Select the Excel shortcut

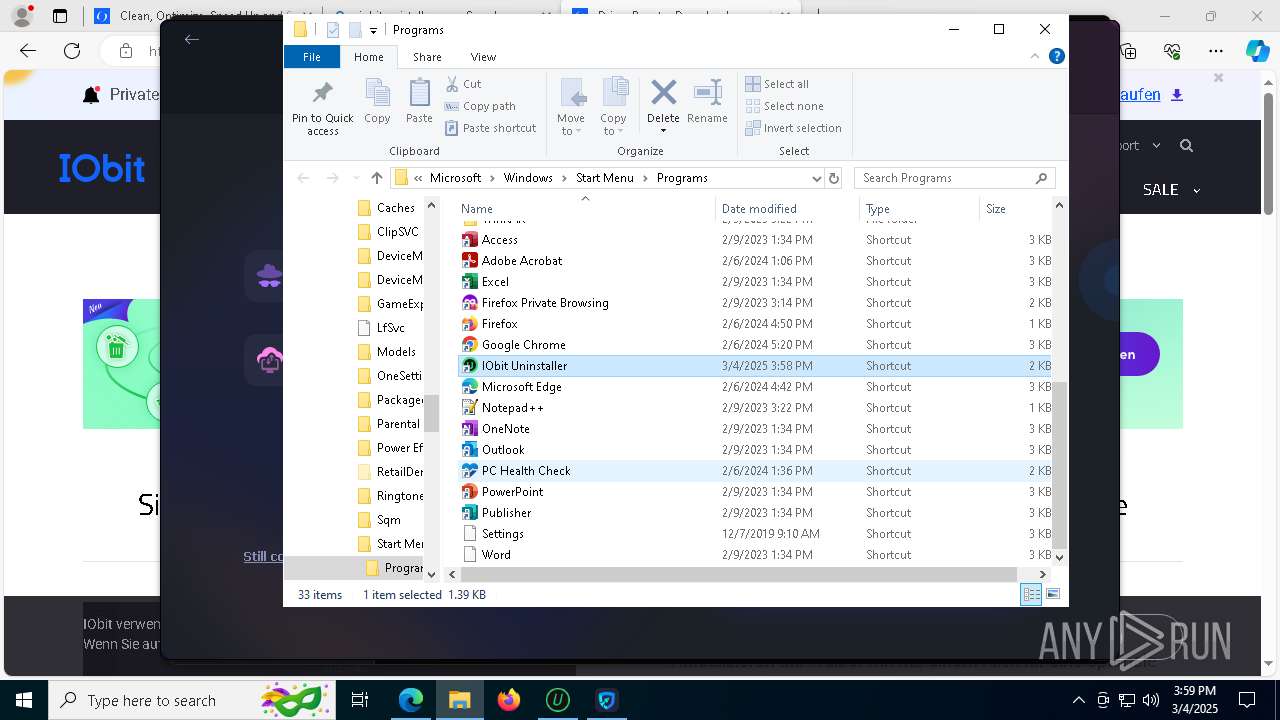coord(755,282)
